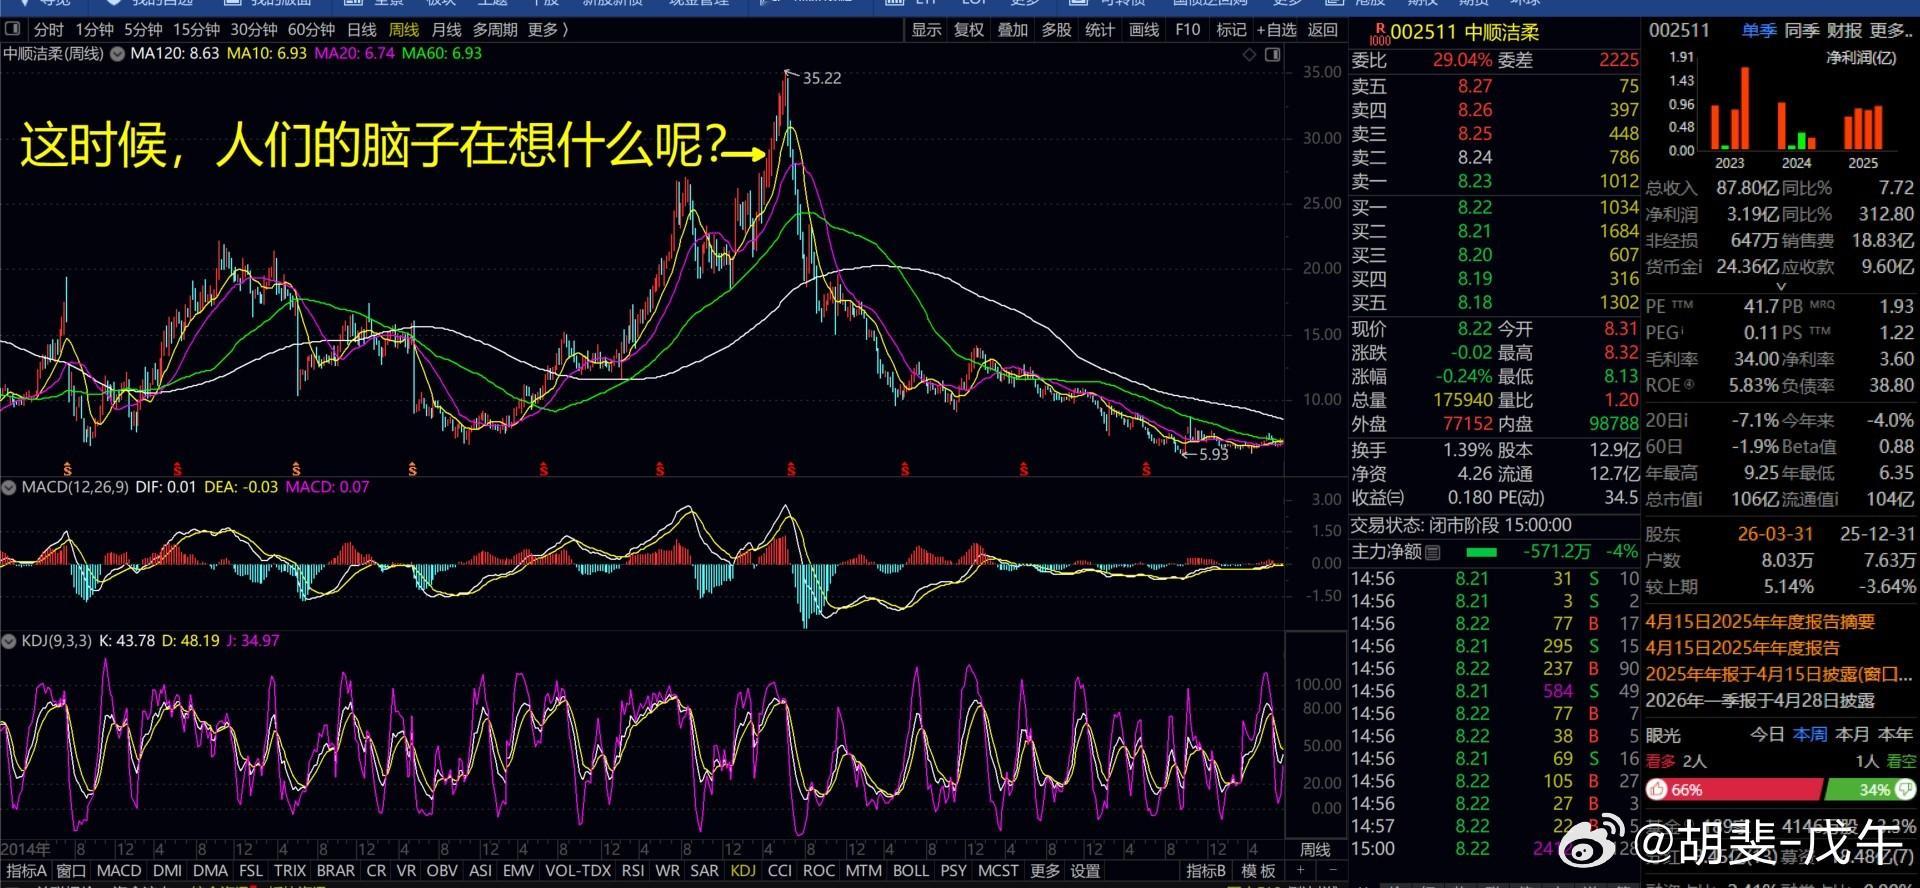Viewport: 1920px width, 888px height.
Task: Open the 统计 statistics tool
Action: (1100, 30)
